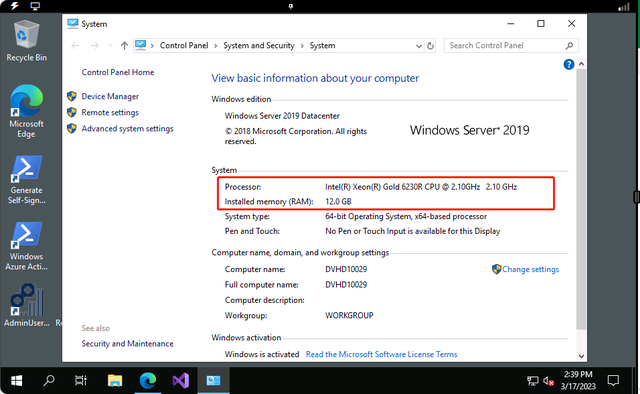Screen dimensions: 640x394
Task: Select System breadcrumb item
Action: tap(322, 46)
